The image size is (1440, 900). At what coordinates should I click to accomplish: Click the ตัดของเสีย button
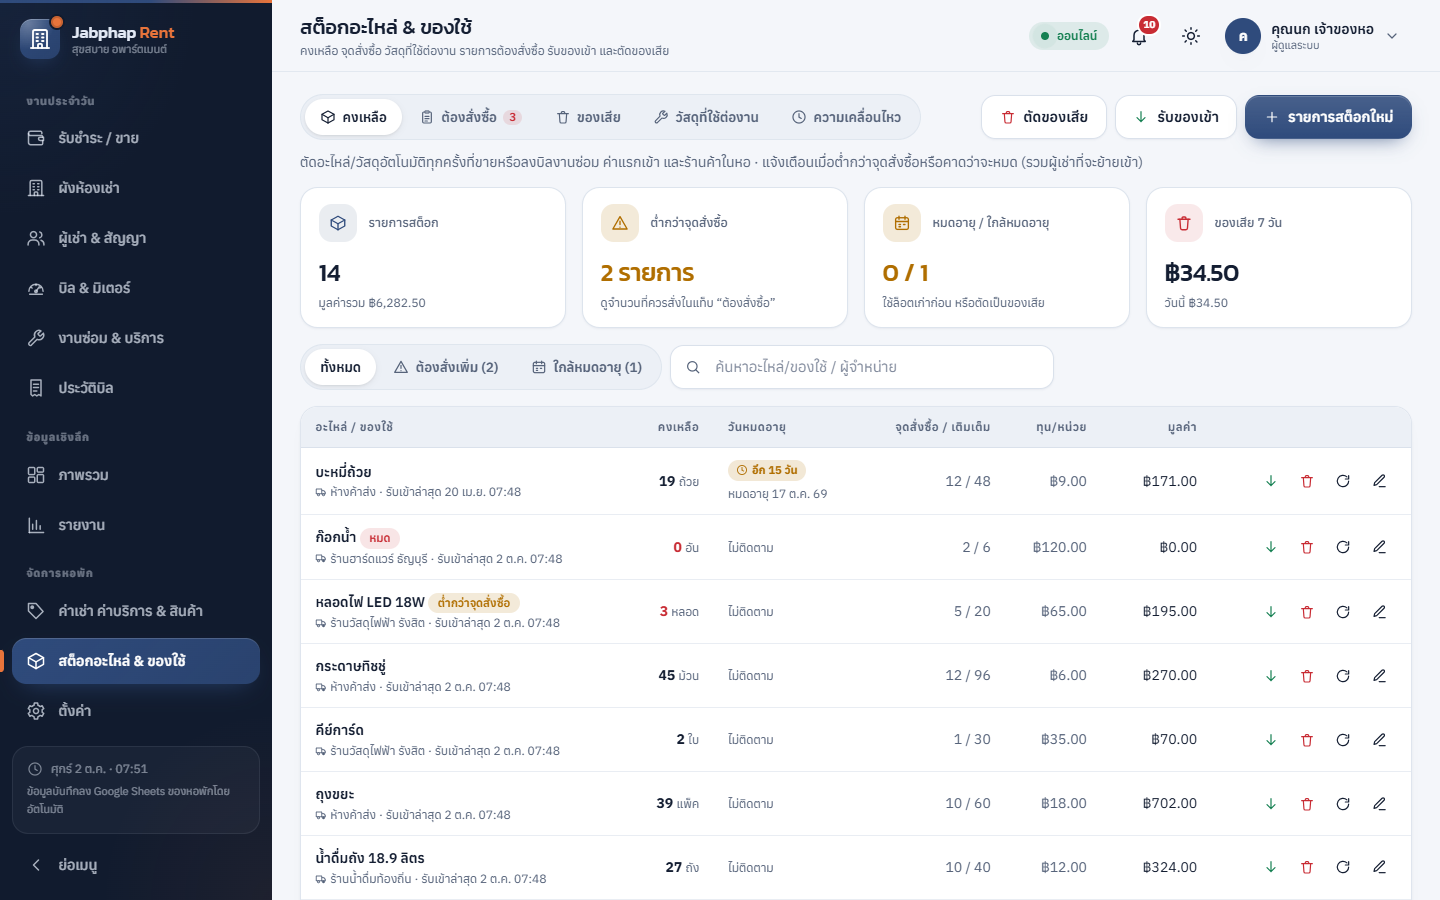pyautogui.click(x=1044, y=117)
